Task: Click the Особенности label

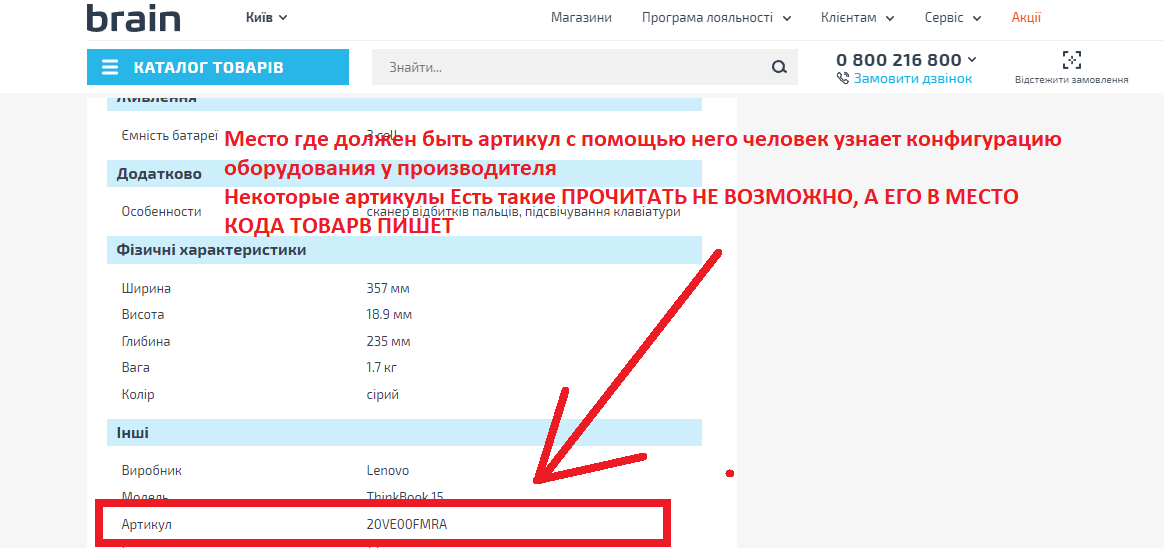Action: [x=161, y=212]
